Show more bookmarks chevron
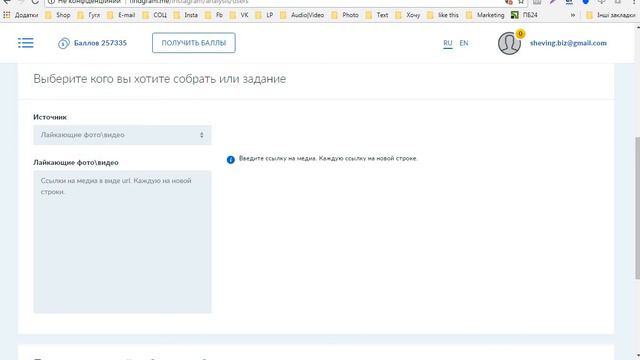The width and height of the screenshot is (640, 360). (x=573, y=15)
